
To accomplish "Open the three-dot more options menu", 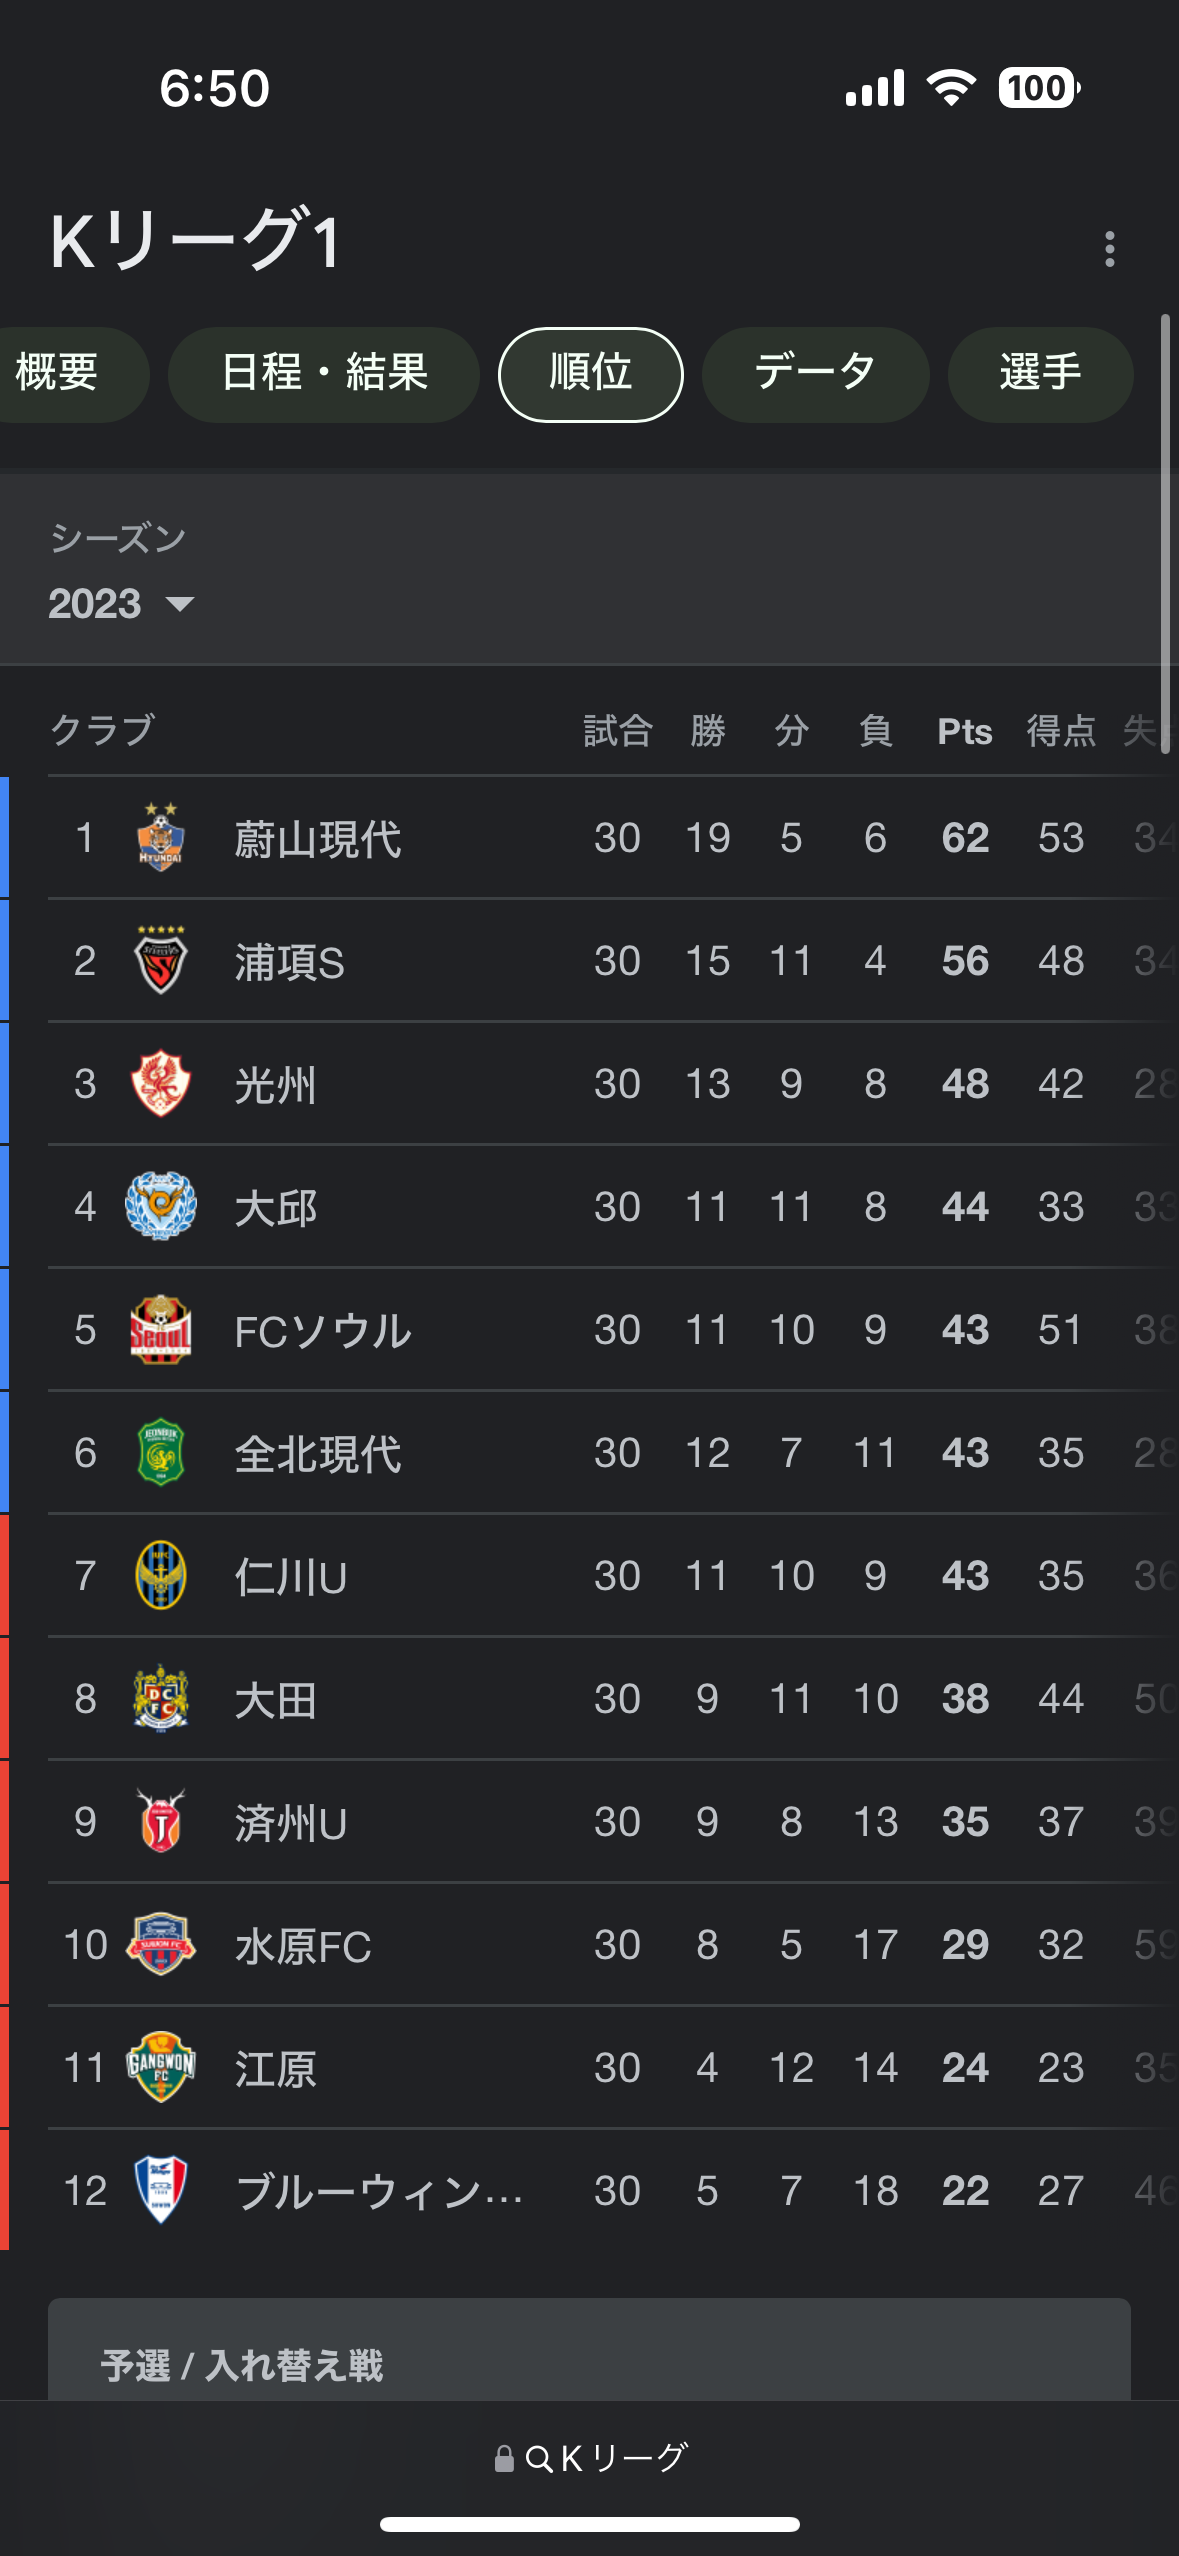I will click(1109, 249).
